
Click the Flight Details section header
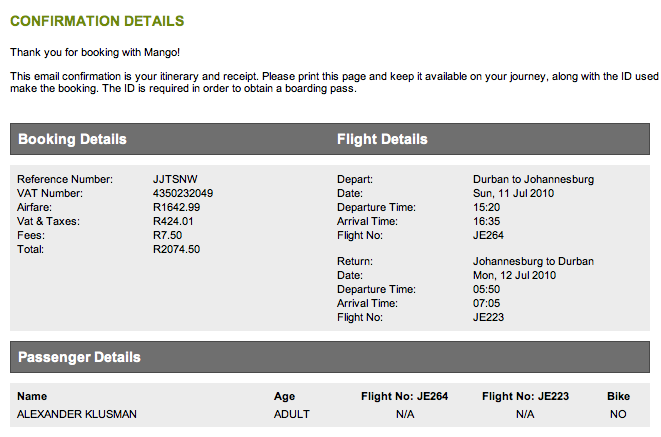pos(382,139)
